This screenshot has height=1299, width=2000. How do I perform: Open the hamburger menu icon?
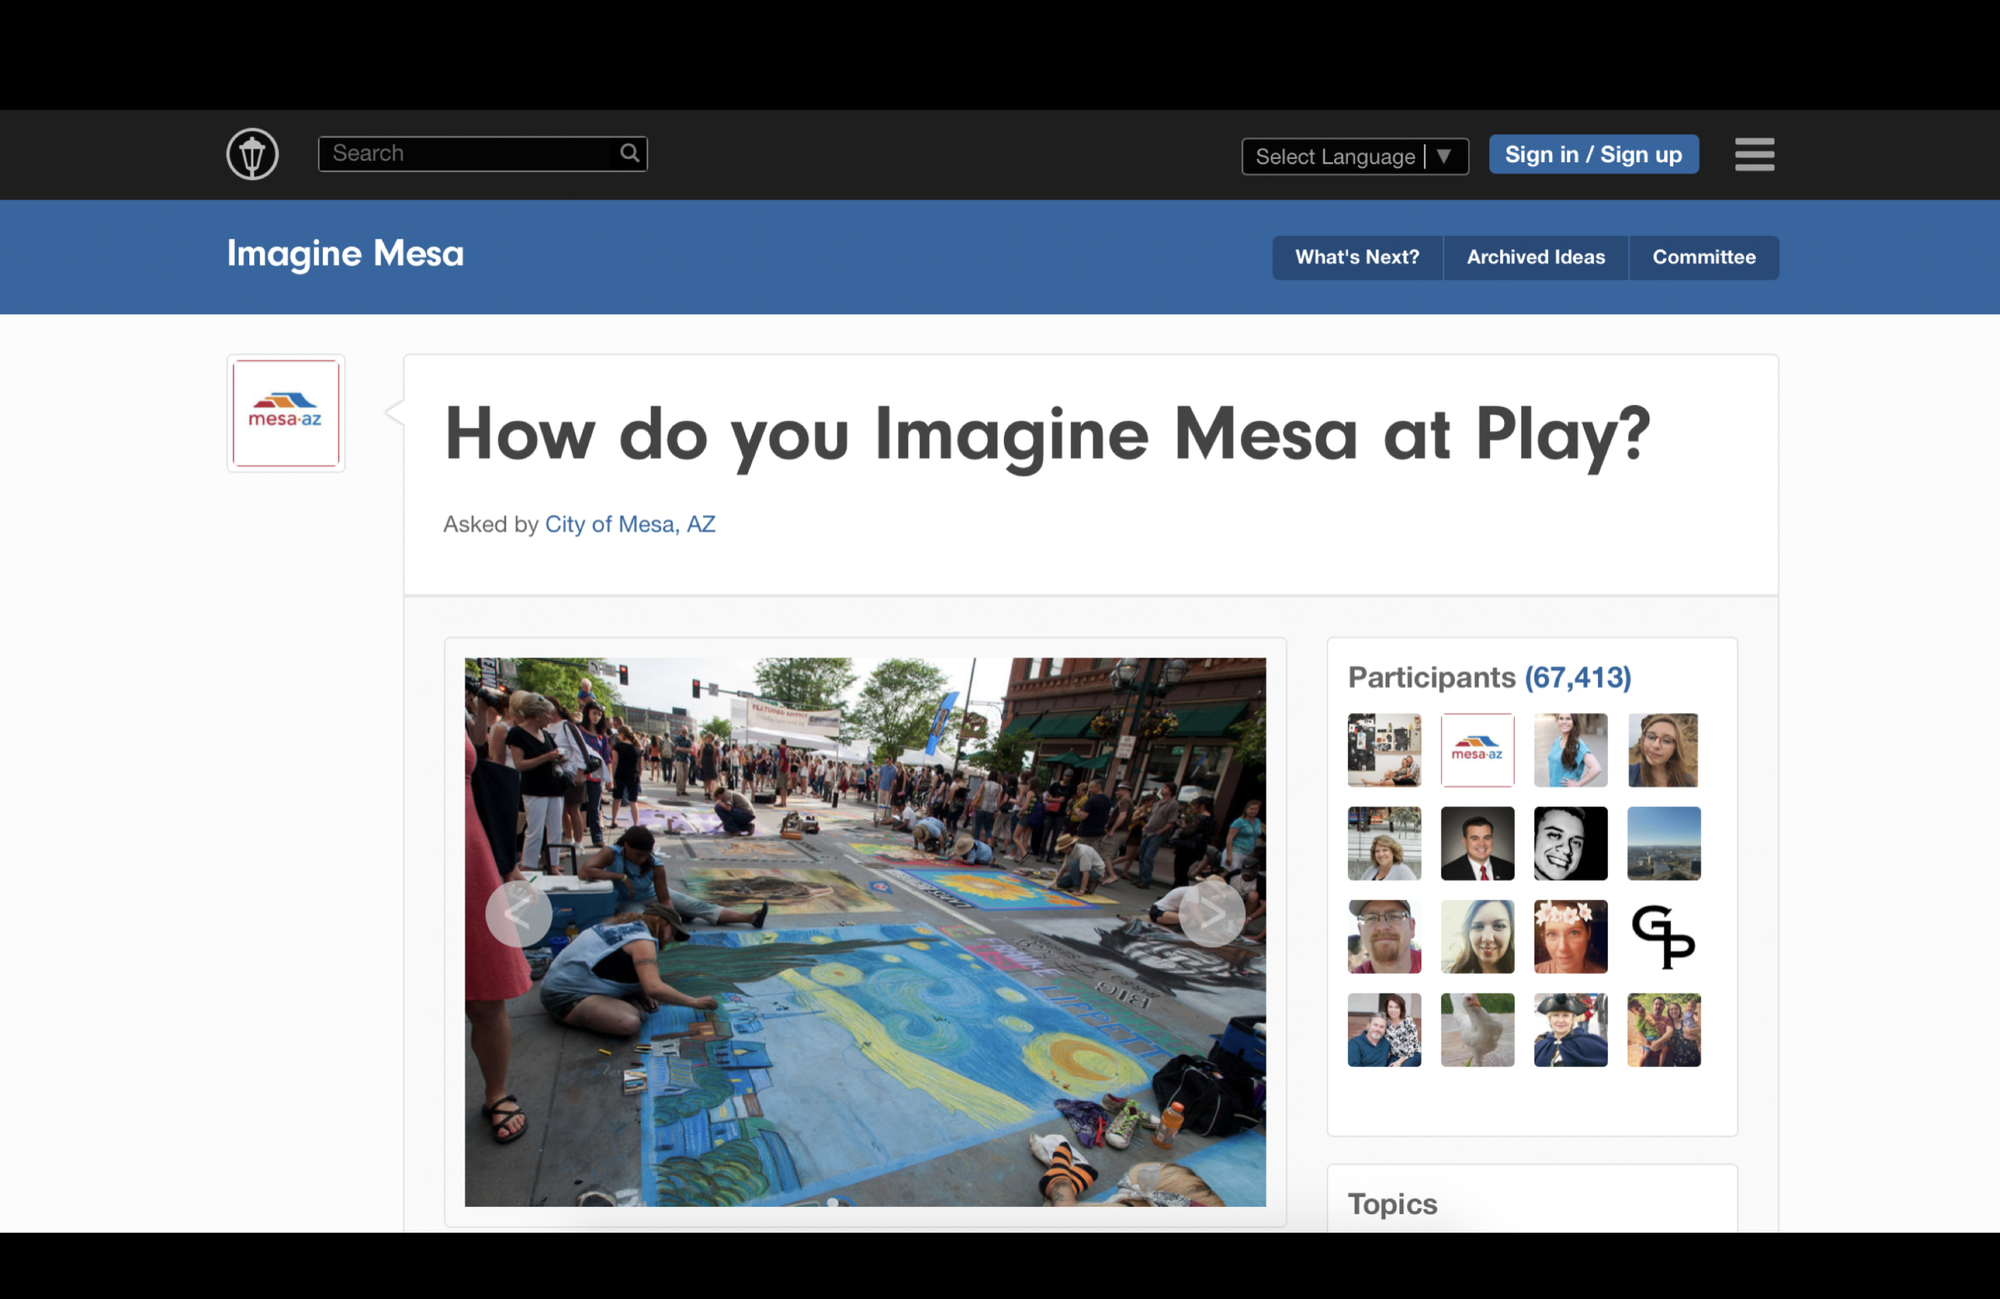click(1754, 154)
